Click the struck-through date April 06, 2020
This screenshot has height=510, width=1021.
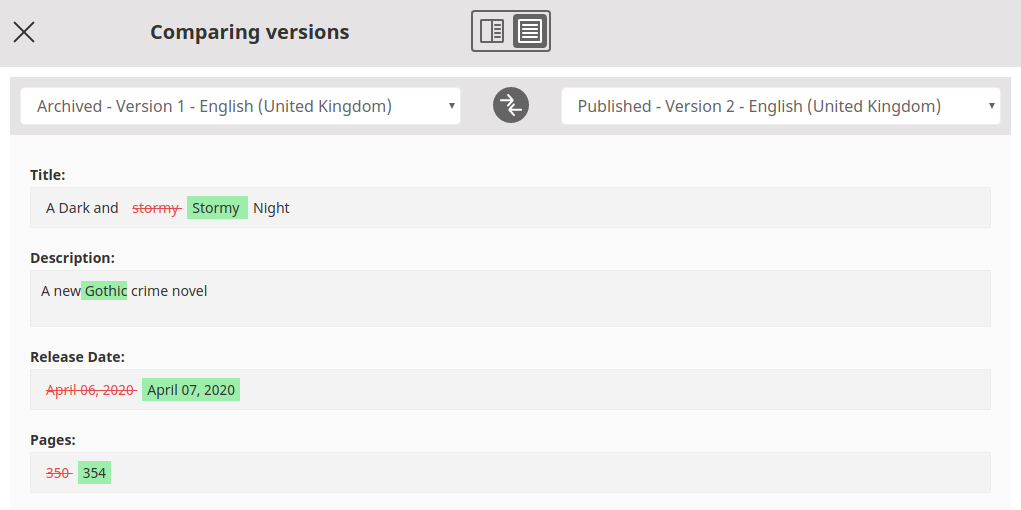(x=90, y=390)
